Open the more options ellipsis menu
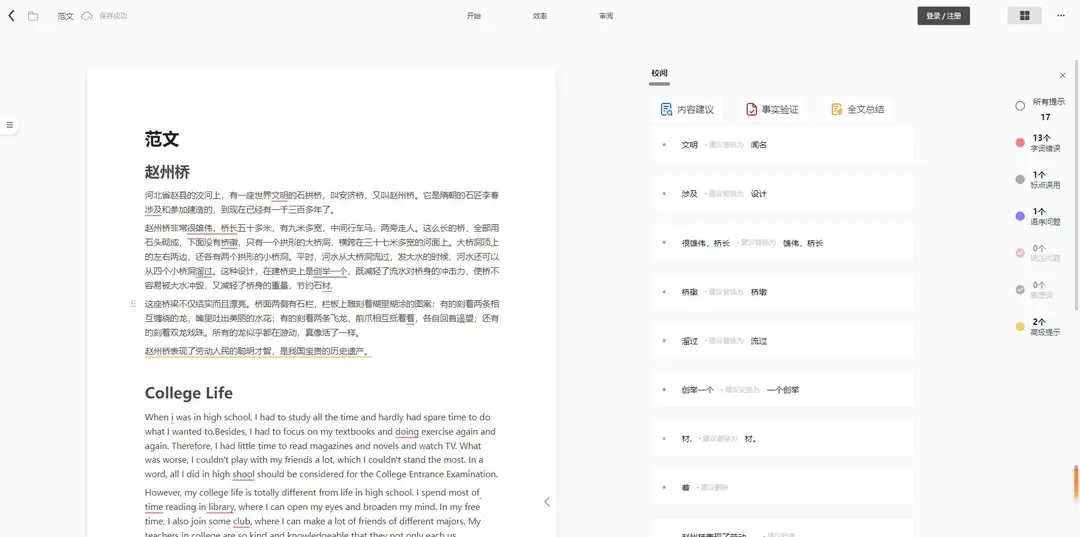 tap(1061, 16)
